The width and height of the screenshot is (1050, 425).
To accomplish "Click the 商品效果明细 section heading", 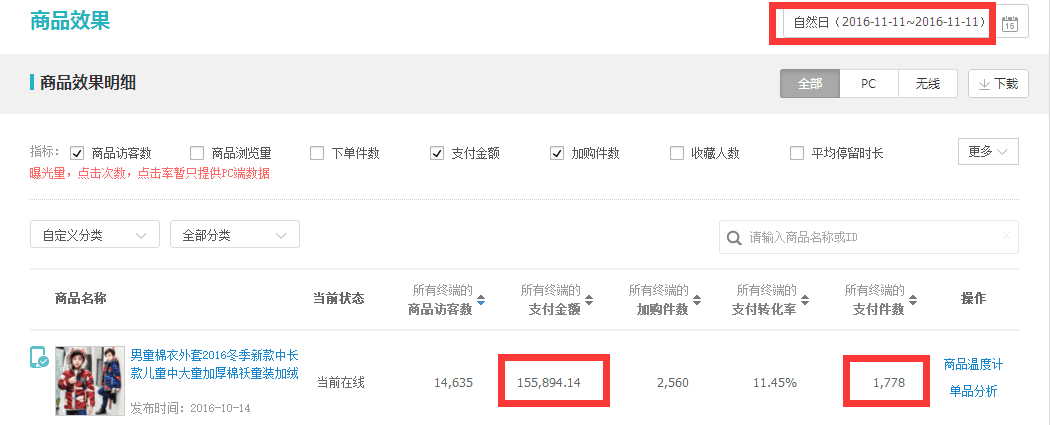I will pos(88,83).
